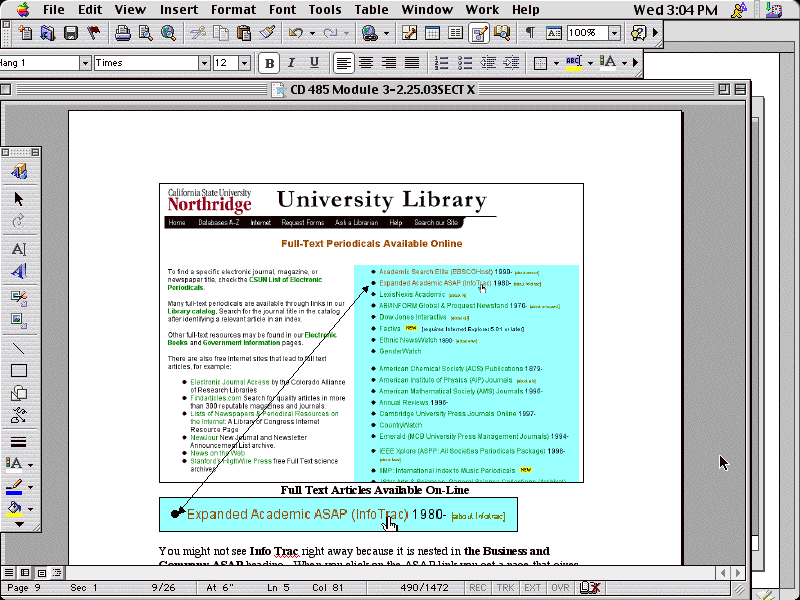Click the Insert Table icon

(x=432, y=34)
